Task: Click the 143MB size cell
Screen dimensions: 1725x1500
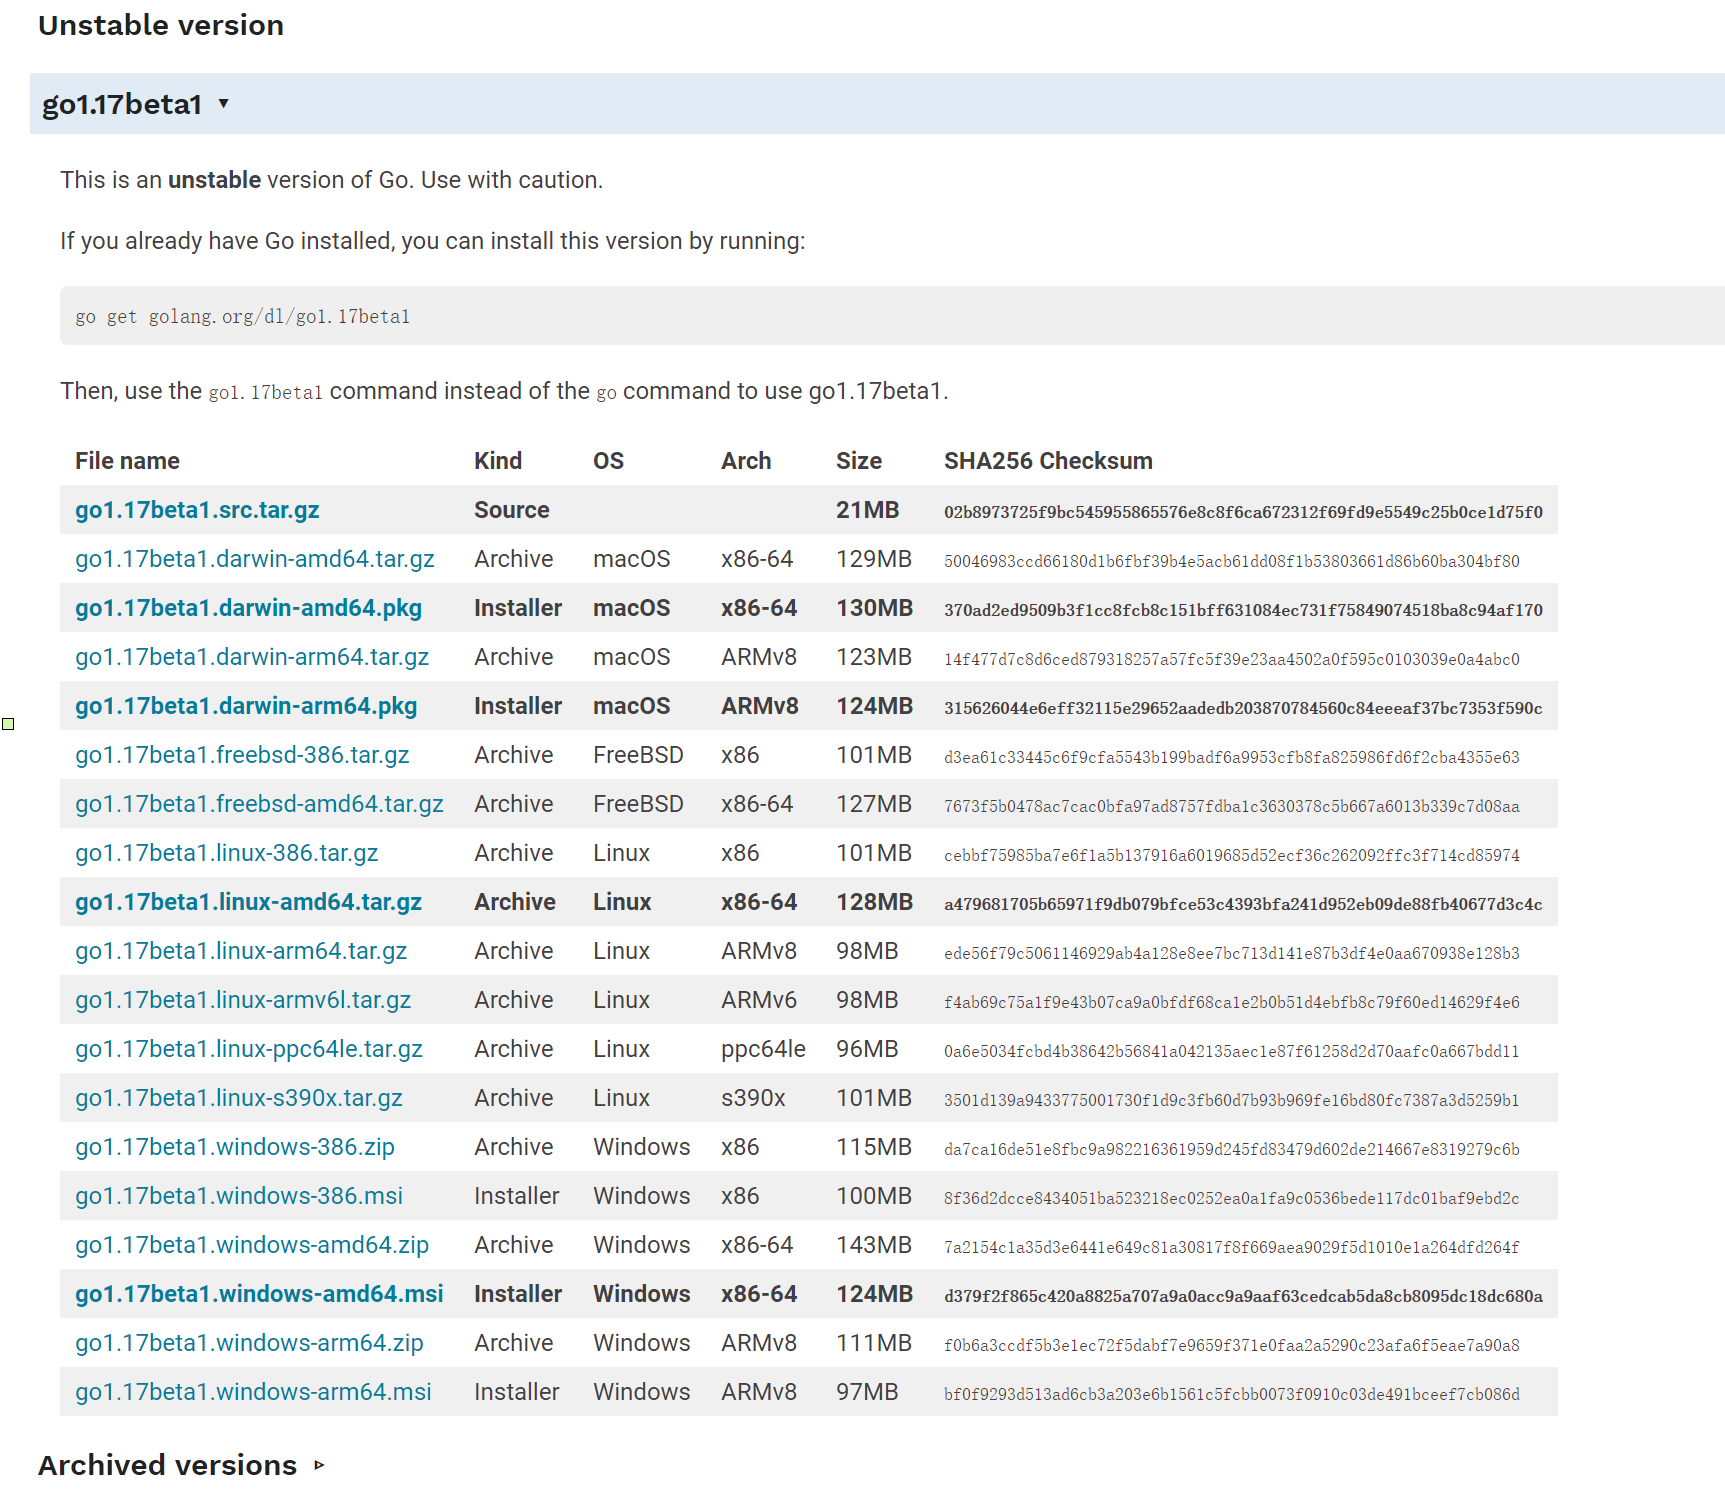Action: coord(874,1245)
